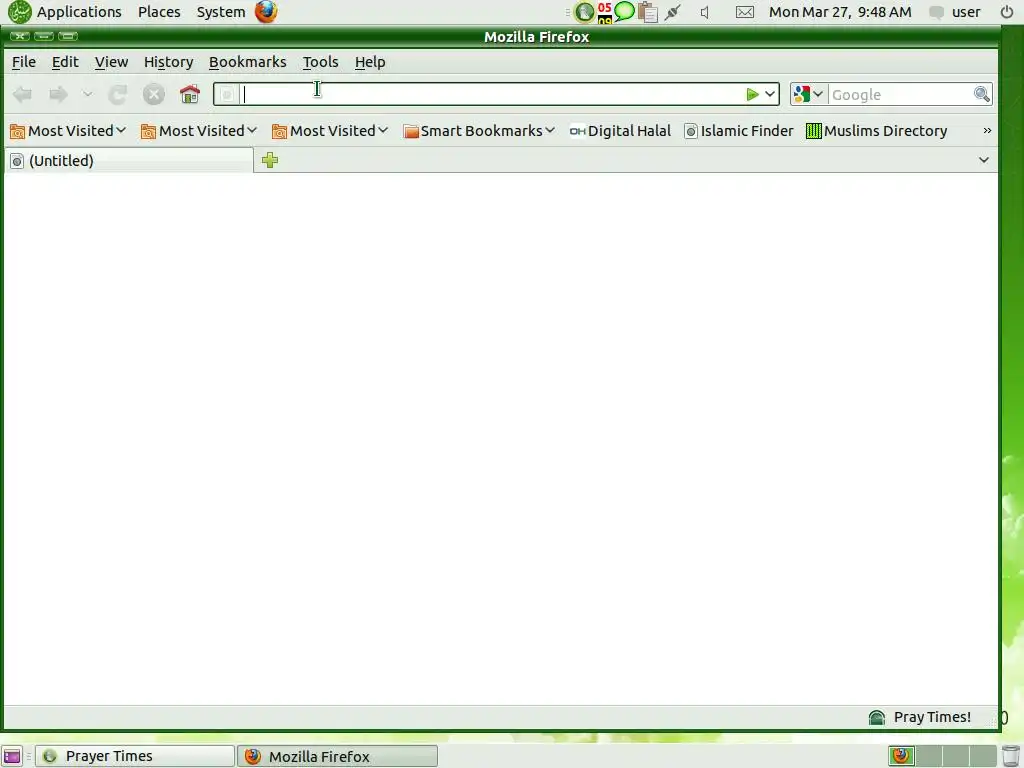The image size is (1024, 768).
Task: Open the search engine selector dropdown
Action: pos(808,95)
